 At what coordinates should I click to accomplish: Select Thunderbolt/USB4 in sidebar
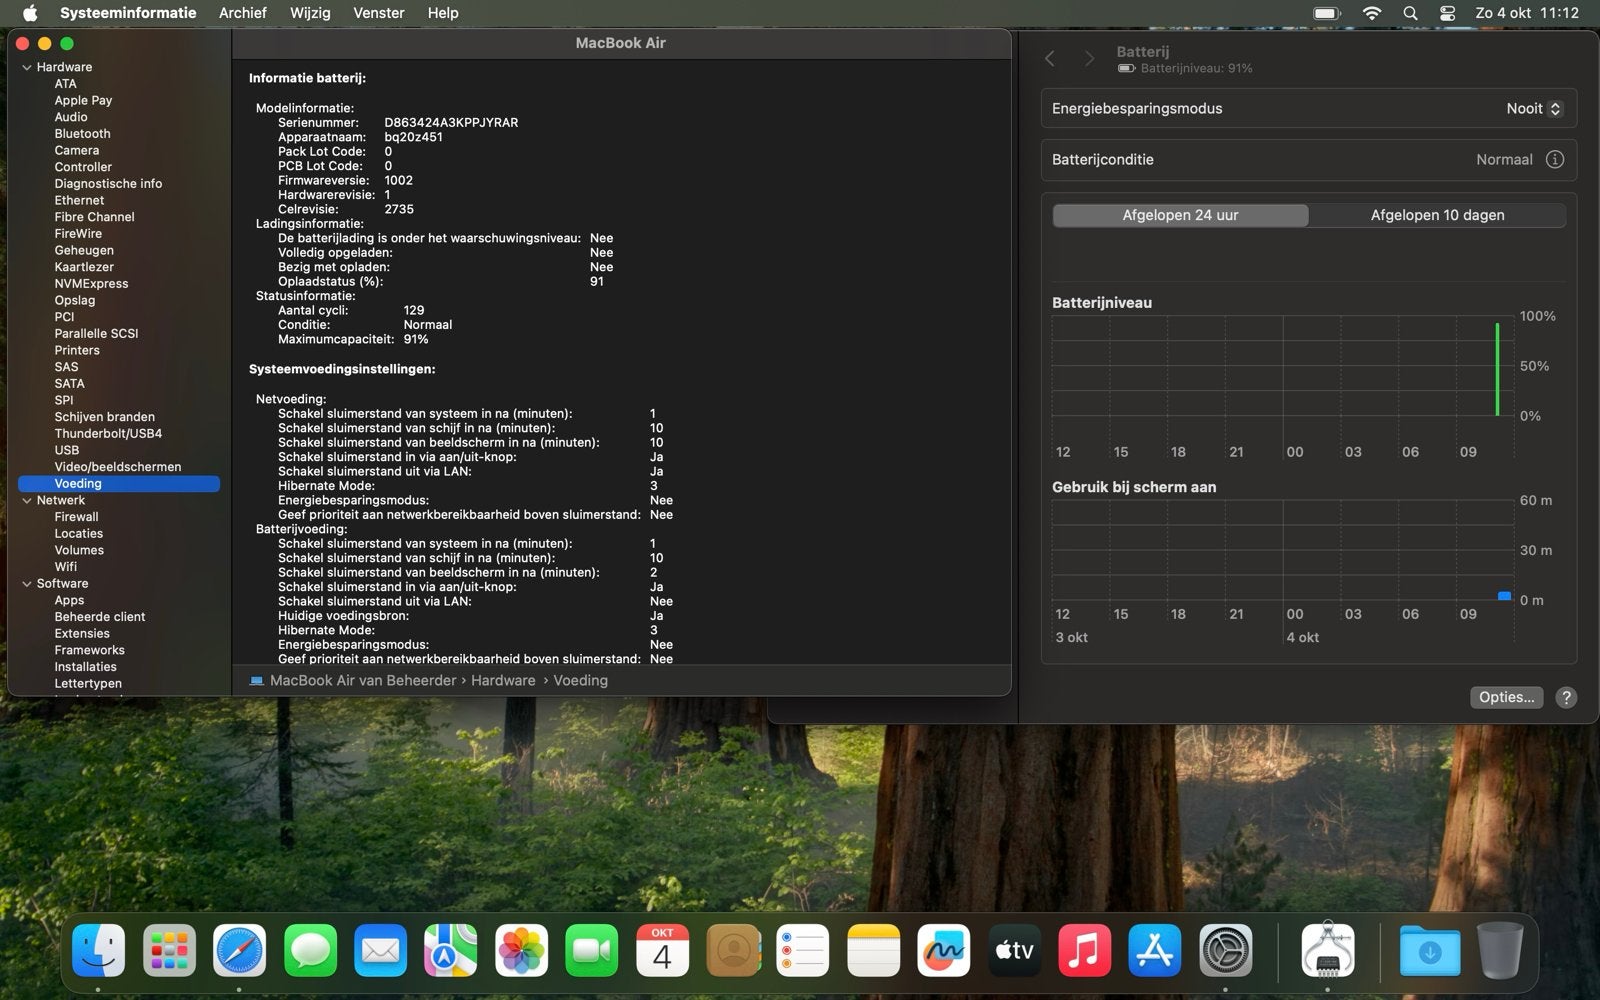[108, 434]
